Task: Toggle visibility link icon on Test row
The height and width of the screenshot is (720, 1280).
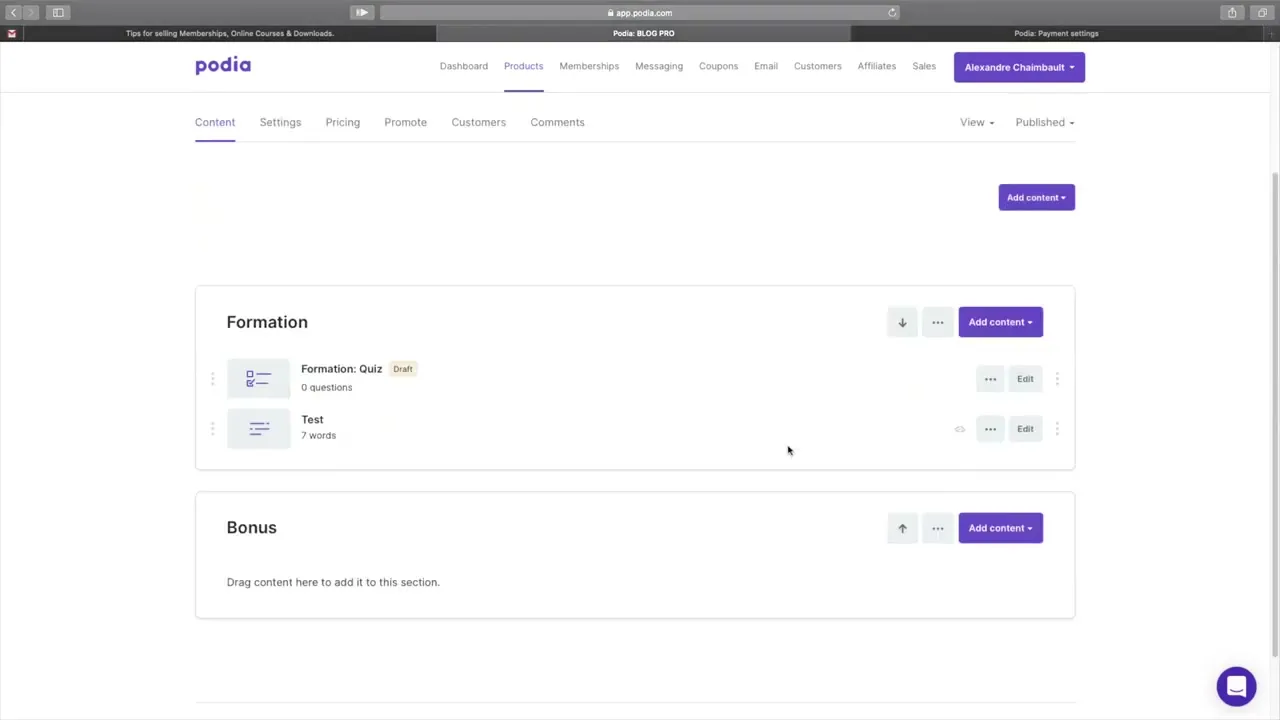Action: click(960, 429)
